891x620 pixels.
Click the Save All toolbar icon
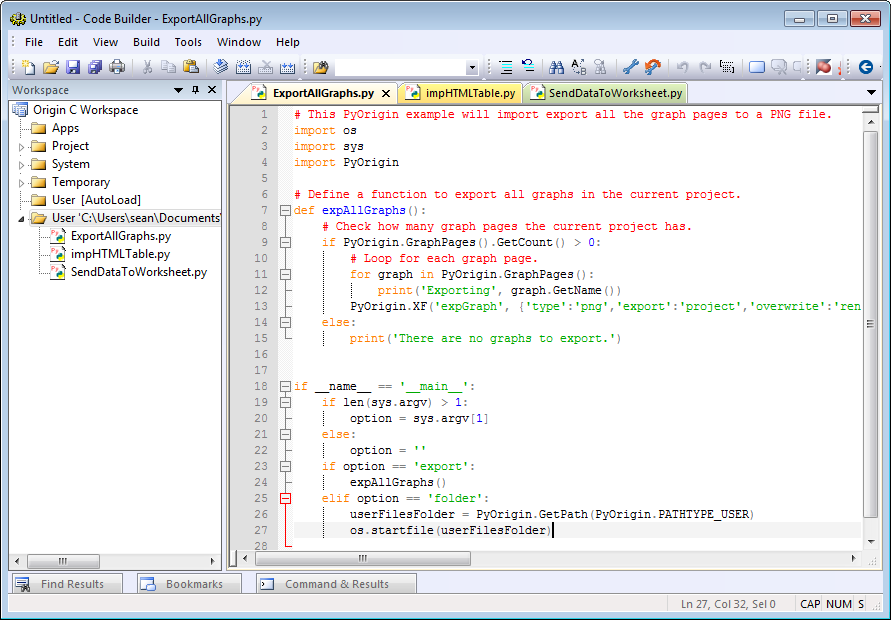coord(94,67)
